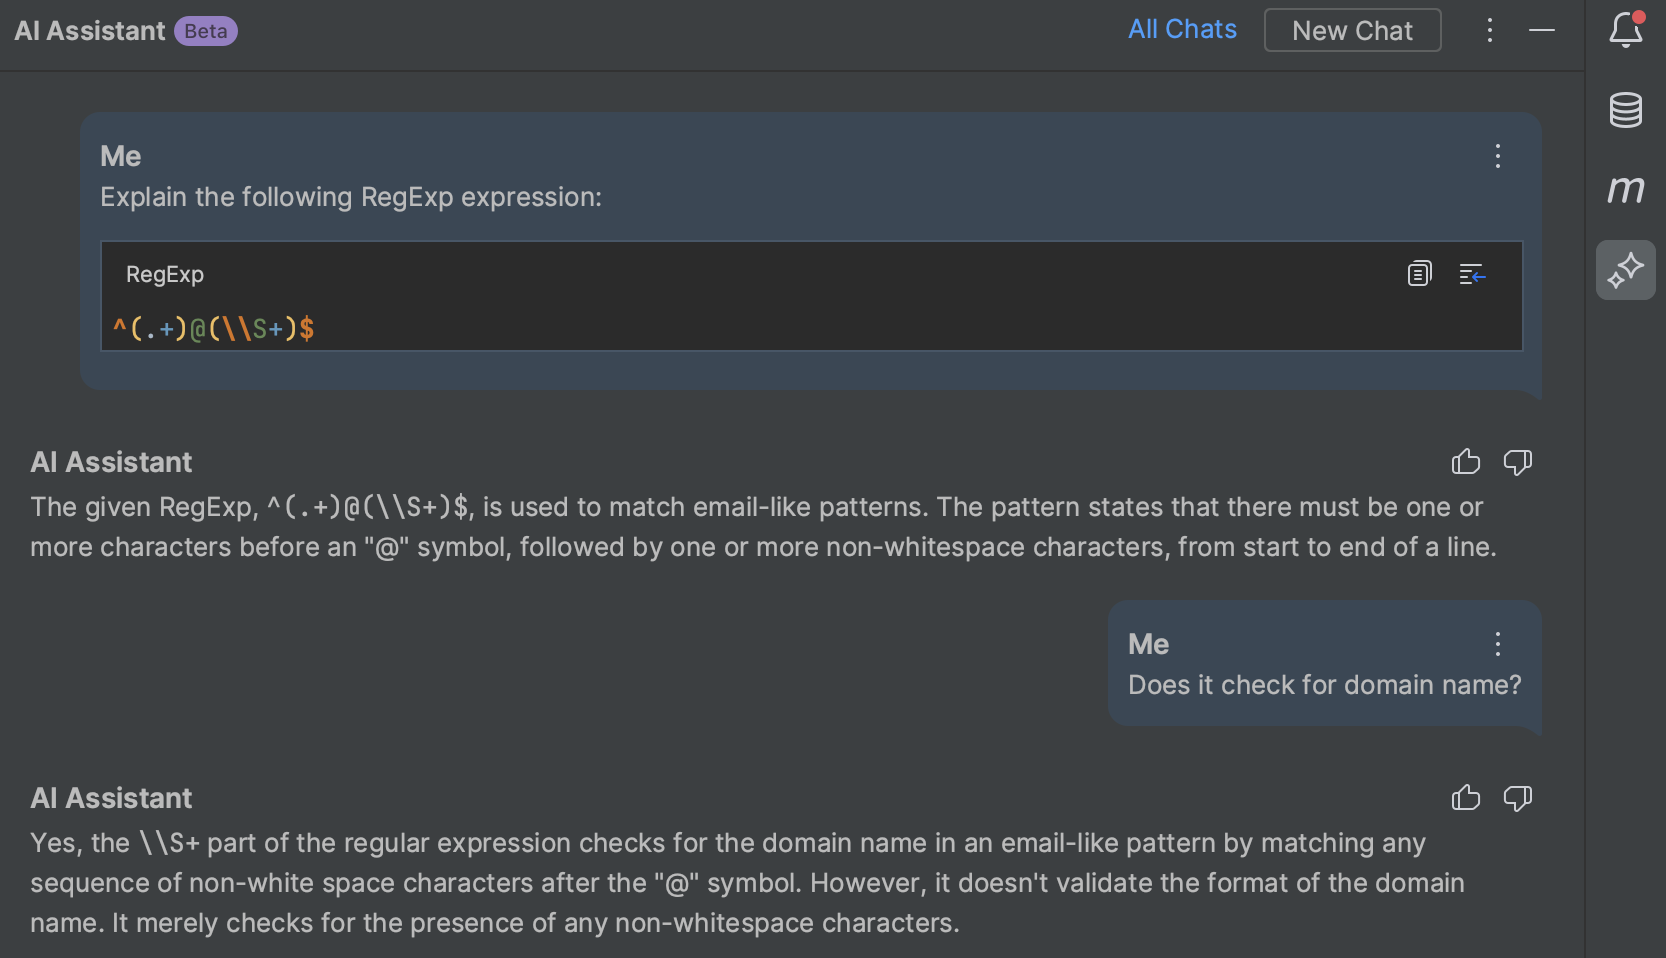
Task: Open the Maven tool window
Action: click(x=1624, y=190)
